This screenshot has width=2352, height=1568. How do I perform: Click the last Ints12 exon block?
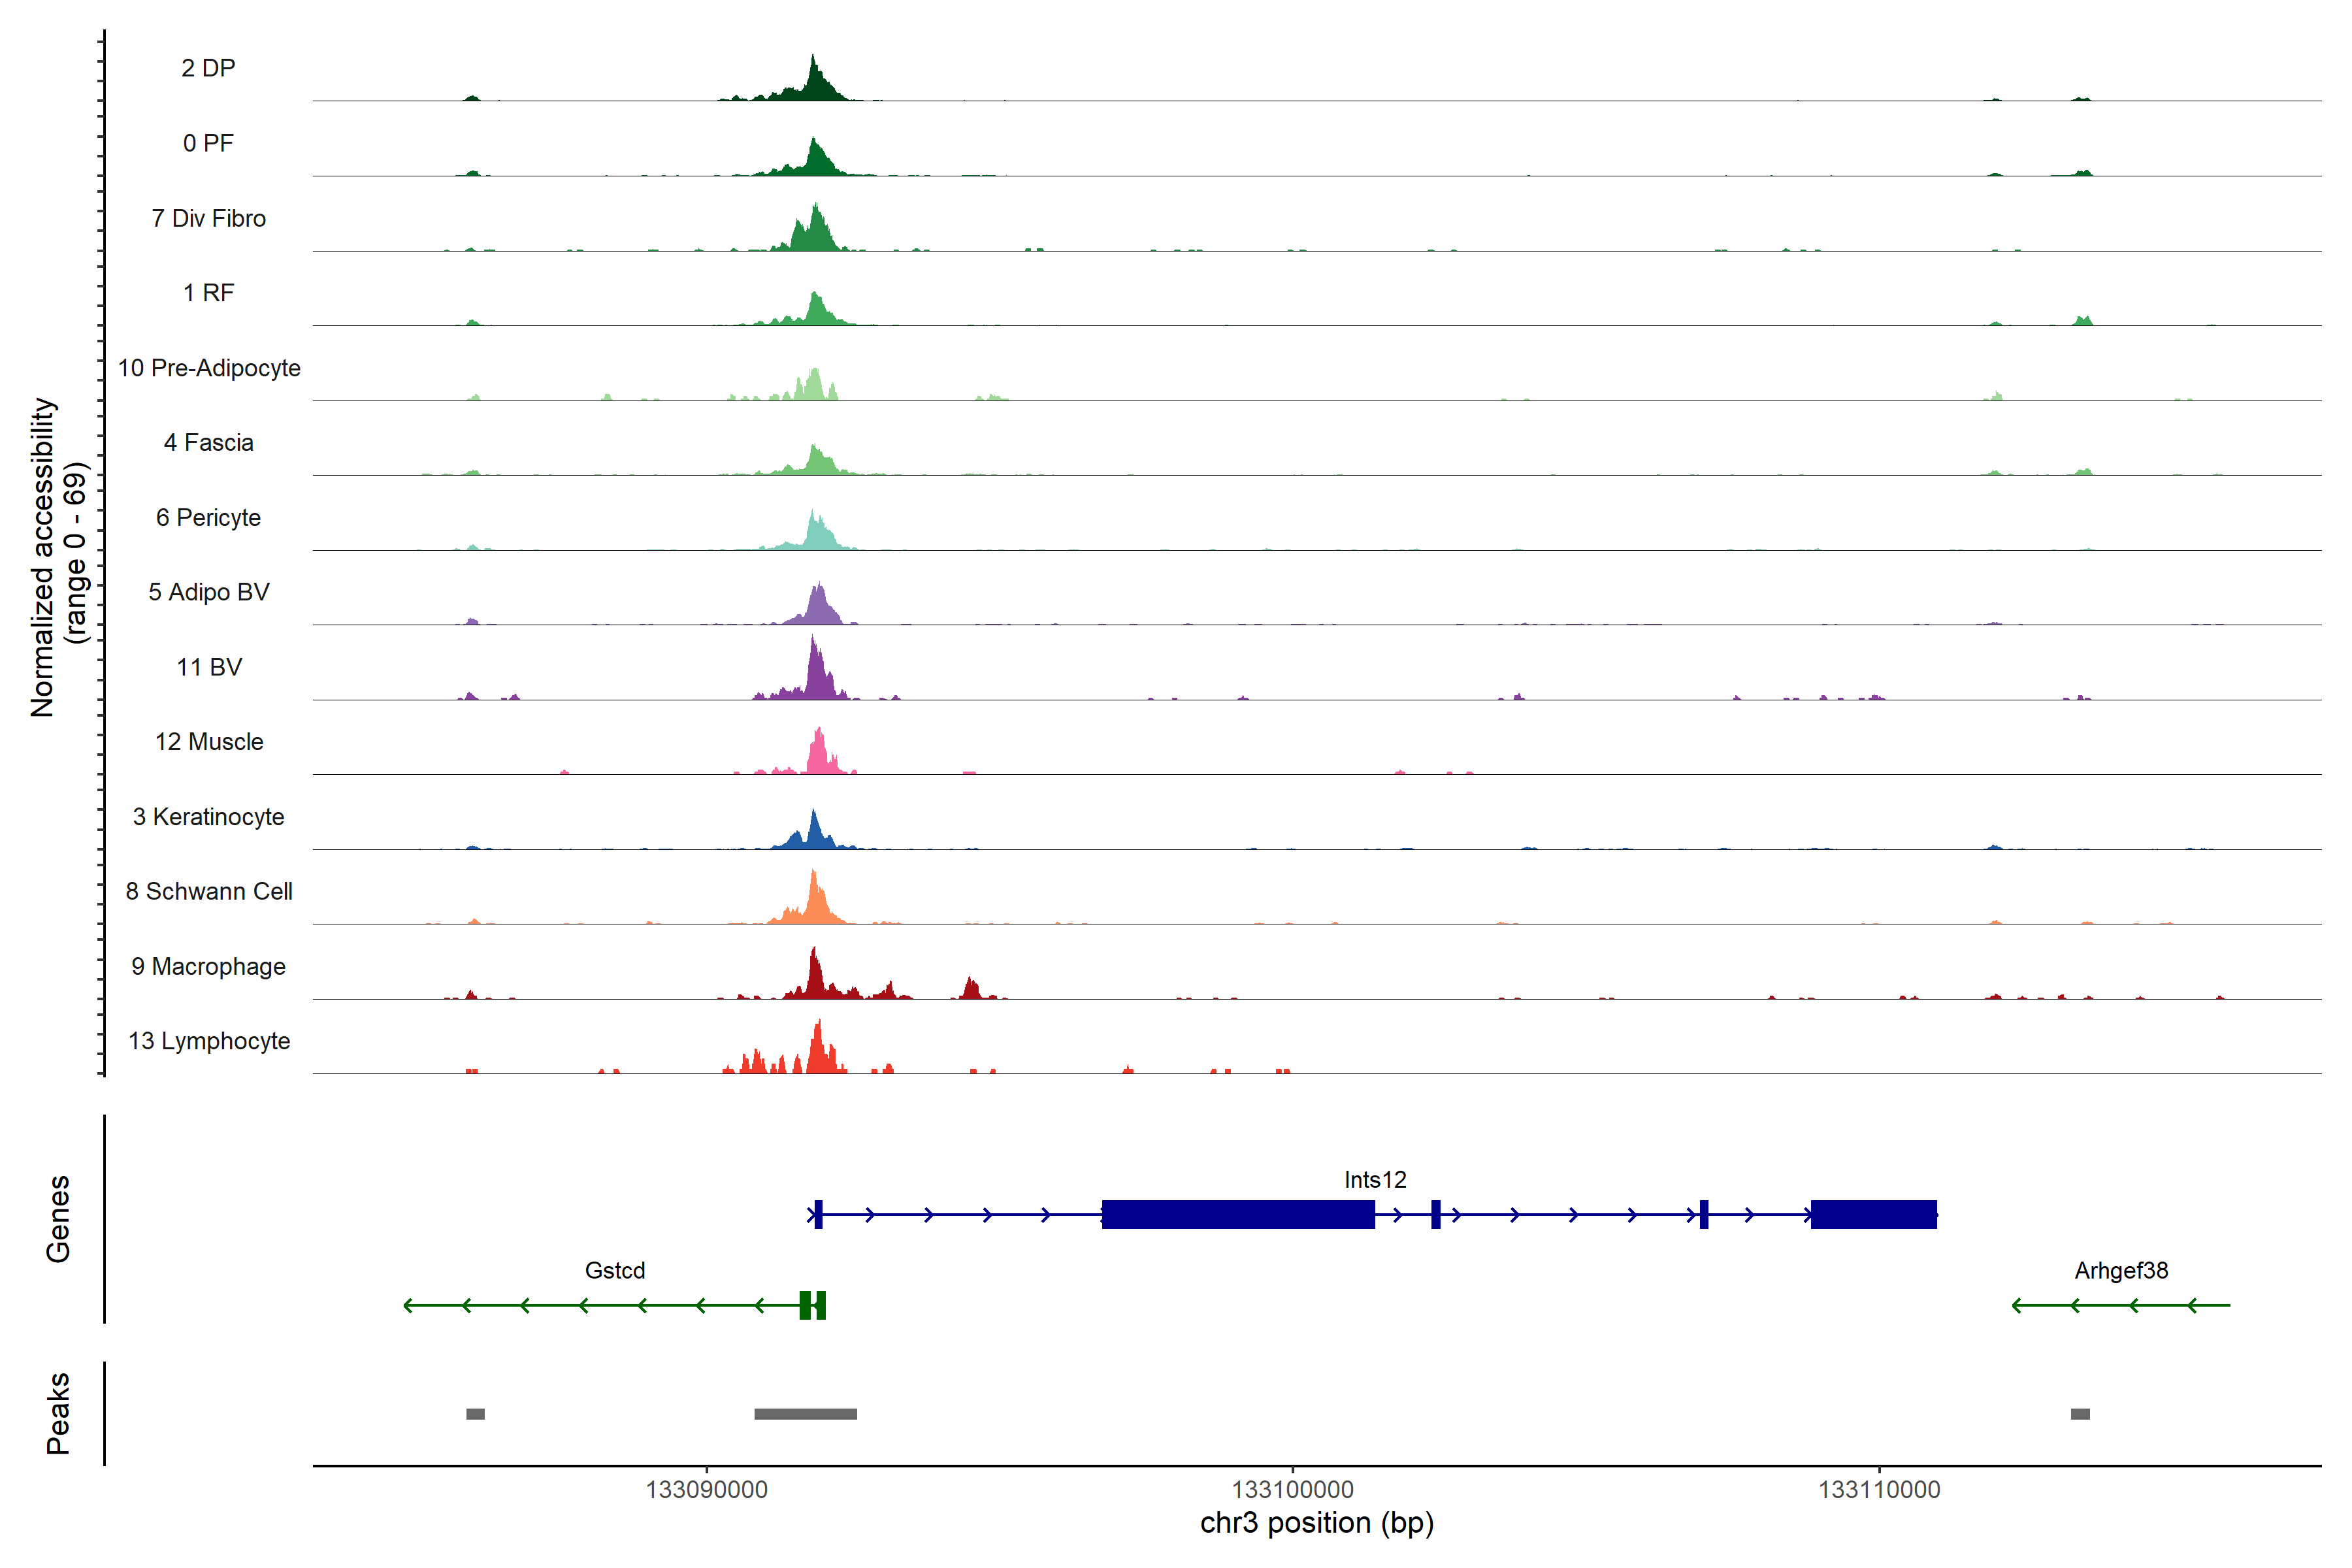coord(1873,1214)
